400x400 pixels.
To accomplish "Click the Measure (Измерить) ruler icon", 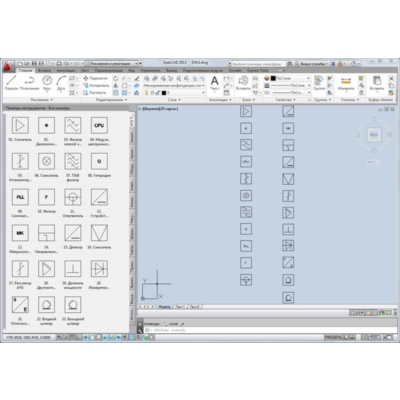I will [x=346, y=83].
